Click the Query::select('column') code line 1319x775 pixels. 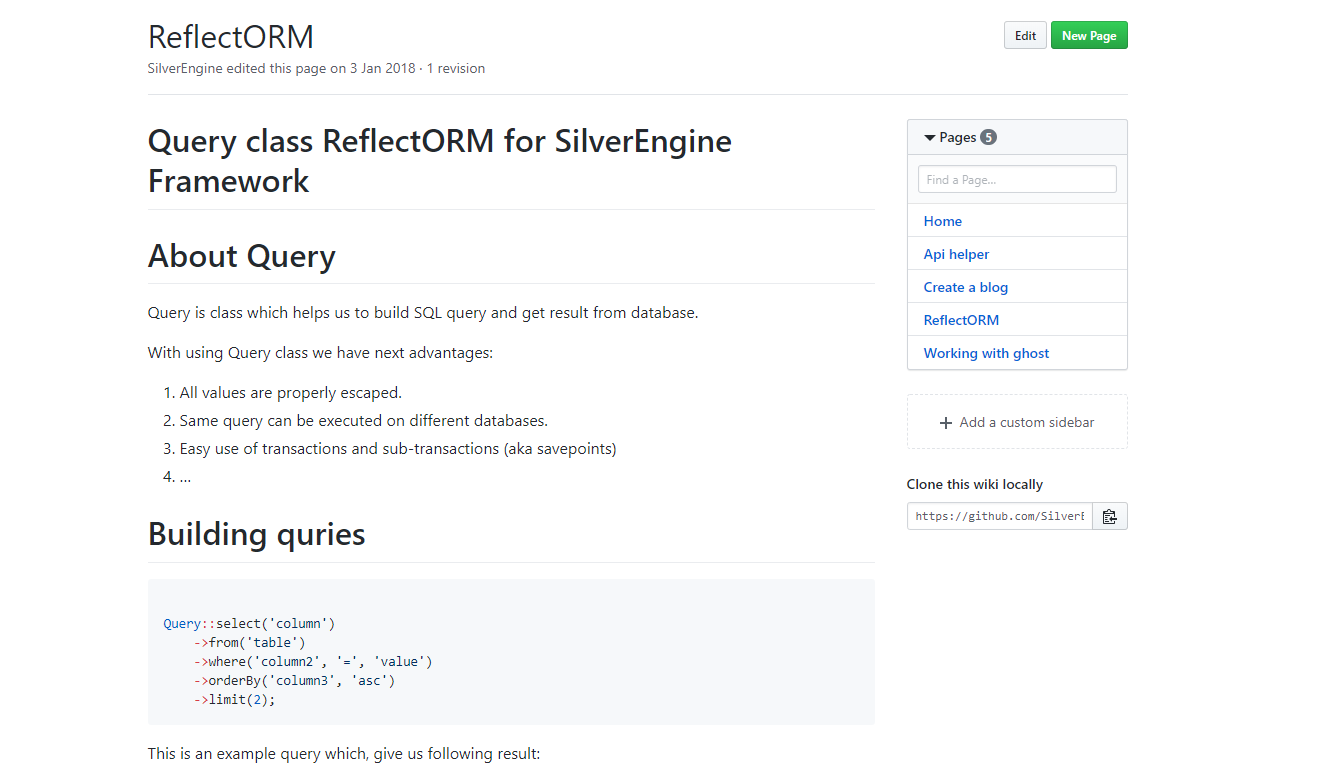point(249,623)
